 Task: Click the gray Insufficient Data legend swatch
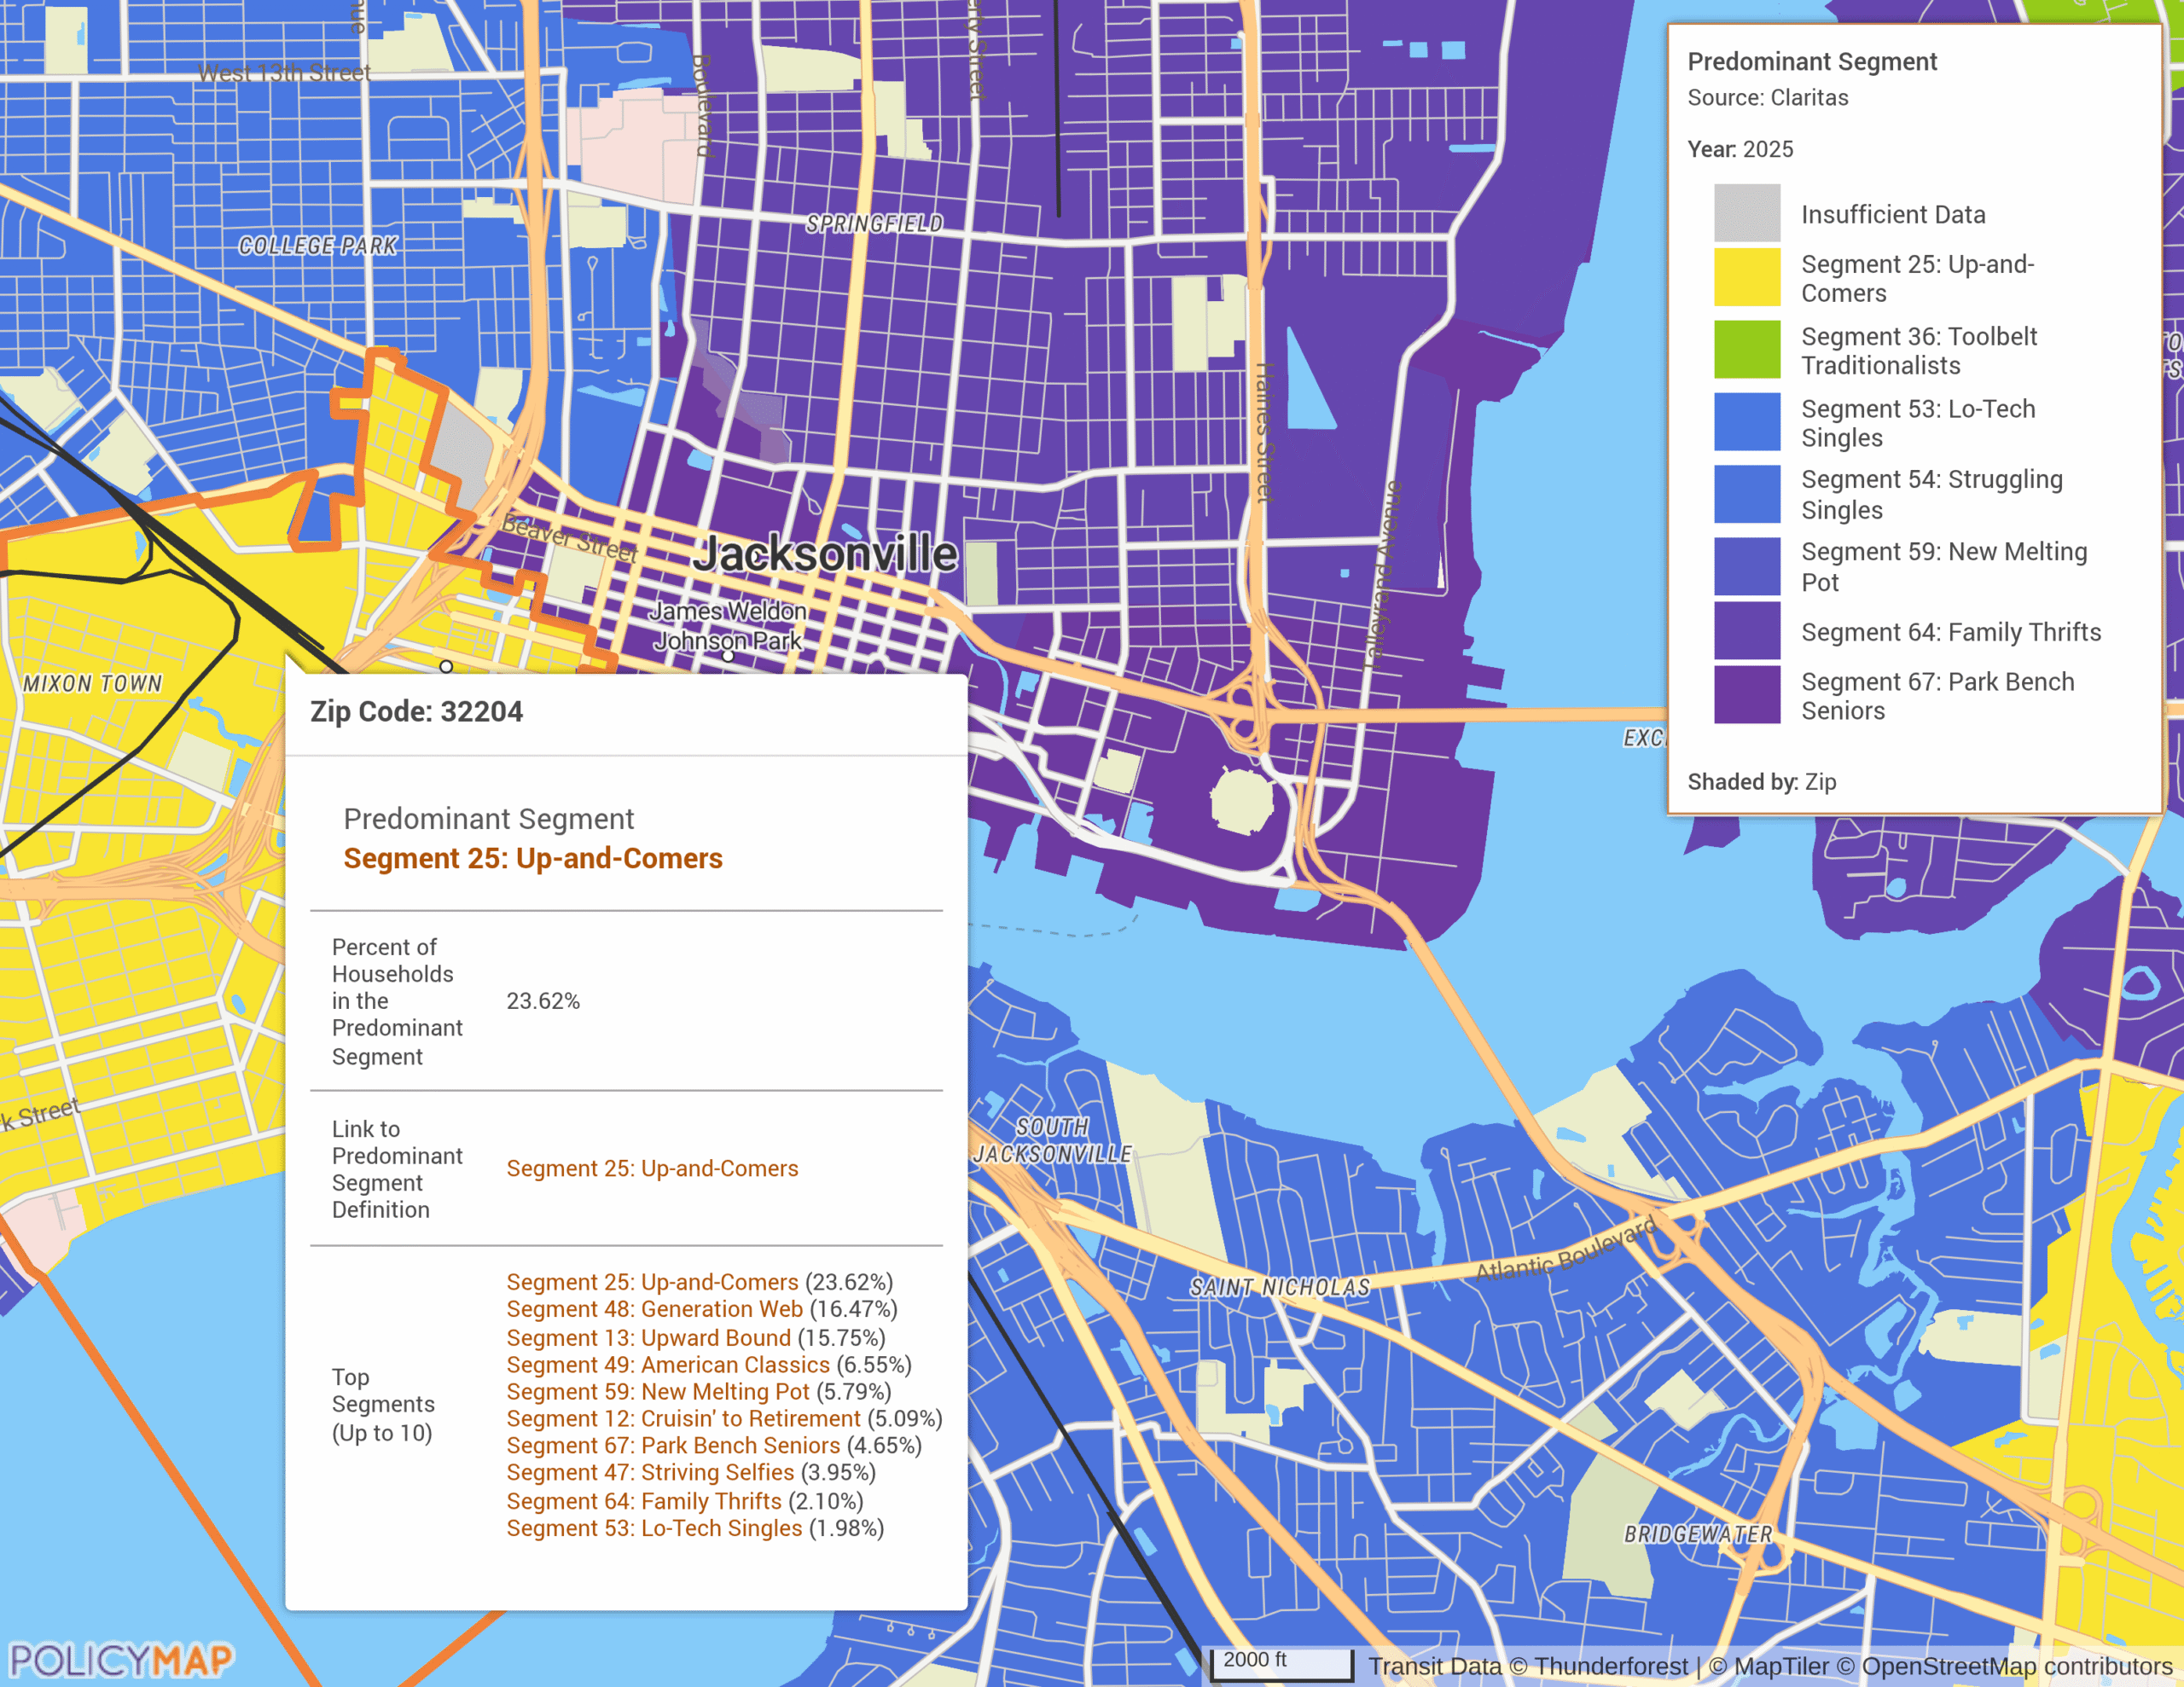click(1746, 213)
